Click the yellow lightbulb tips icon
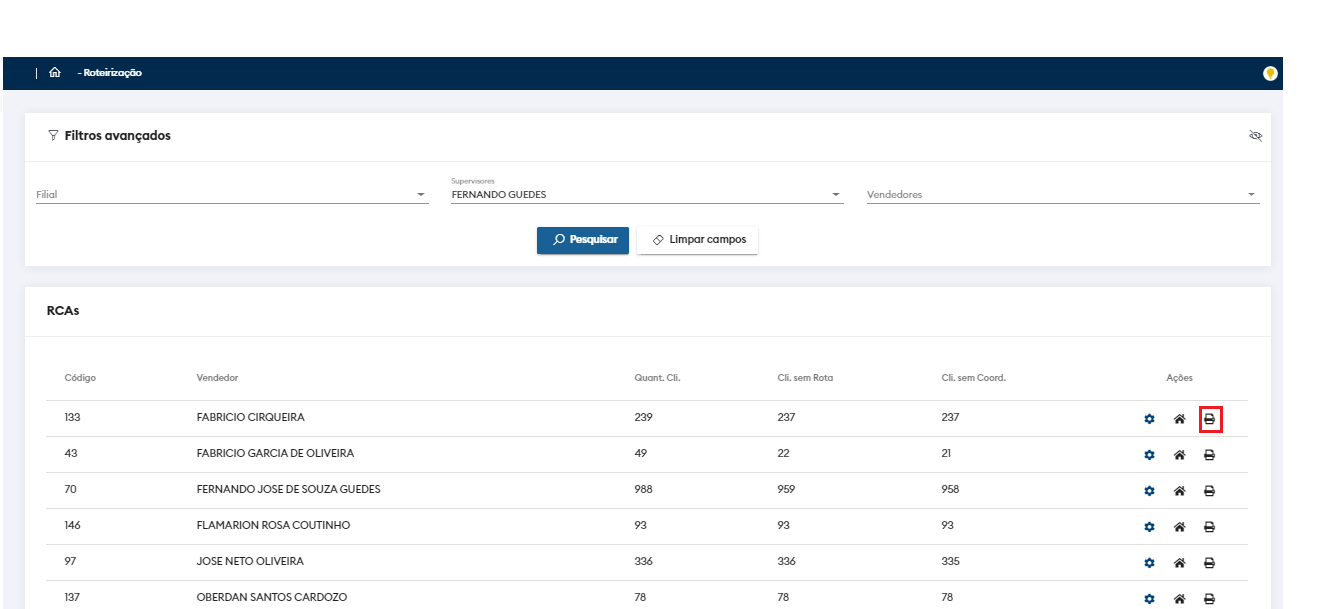The height and width of the screenshot is (609, 1326). 1270,73
